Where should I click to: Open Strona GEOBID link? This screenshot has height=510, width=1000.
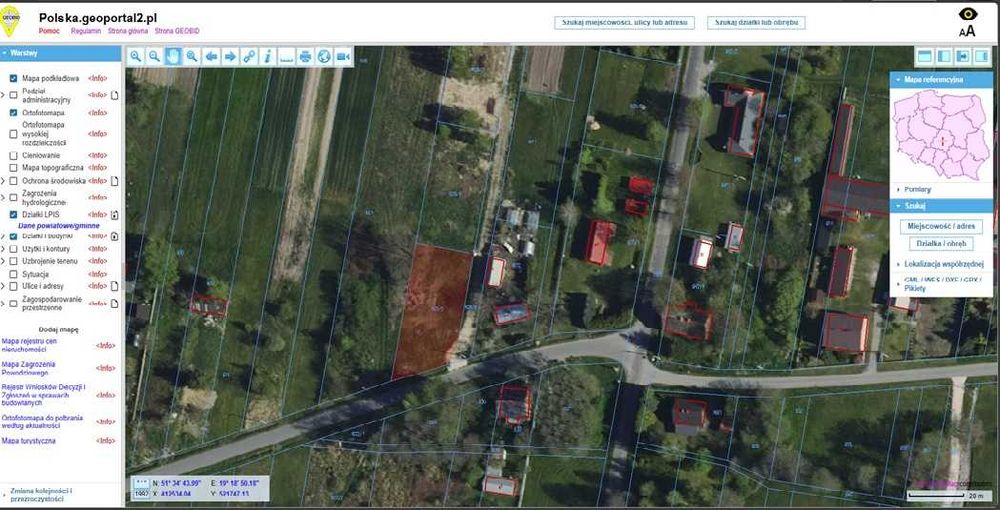tap(177, 31)
